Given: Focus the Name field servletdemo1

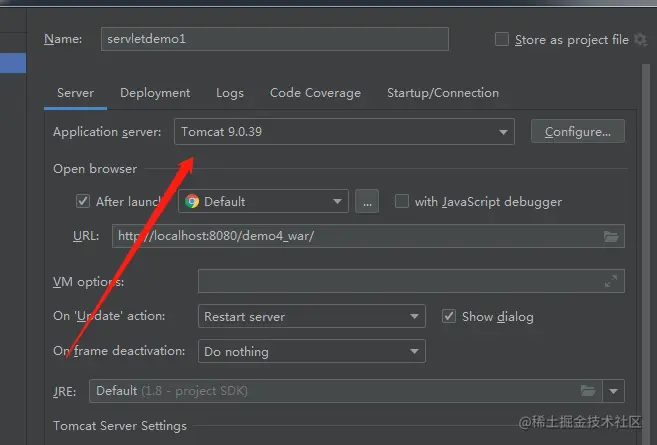Looking at the screenshot, I should [x=275, y=39].
